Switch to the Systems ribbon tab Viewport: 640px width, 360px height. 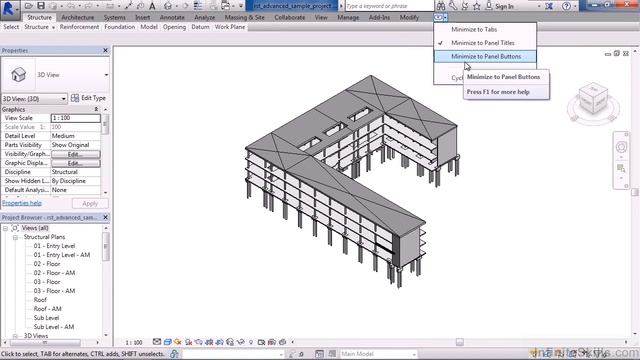tap(114, 18)
